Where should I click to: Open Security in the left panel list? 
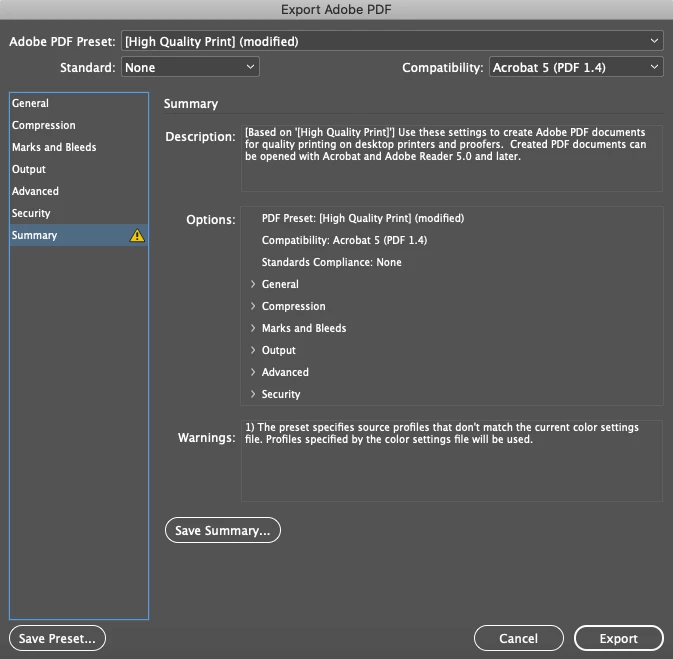(x=79, y=213)
